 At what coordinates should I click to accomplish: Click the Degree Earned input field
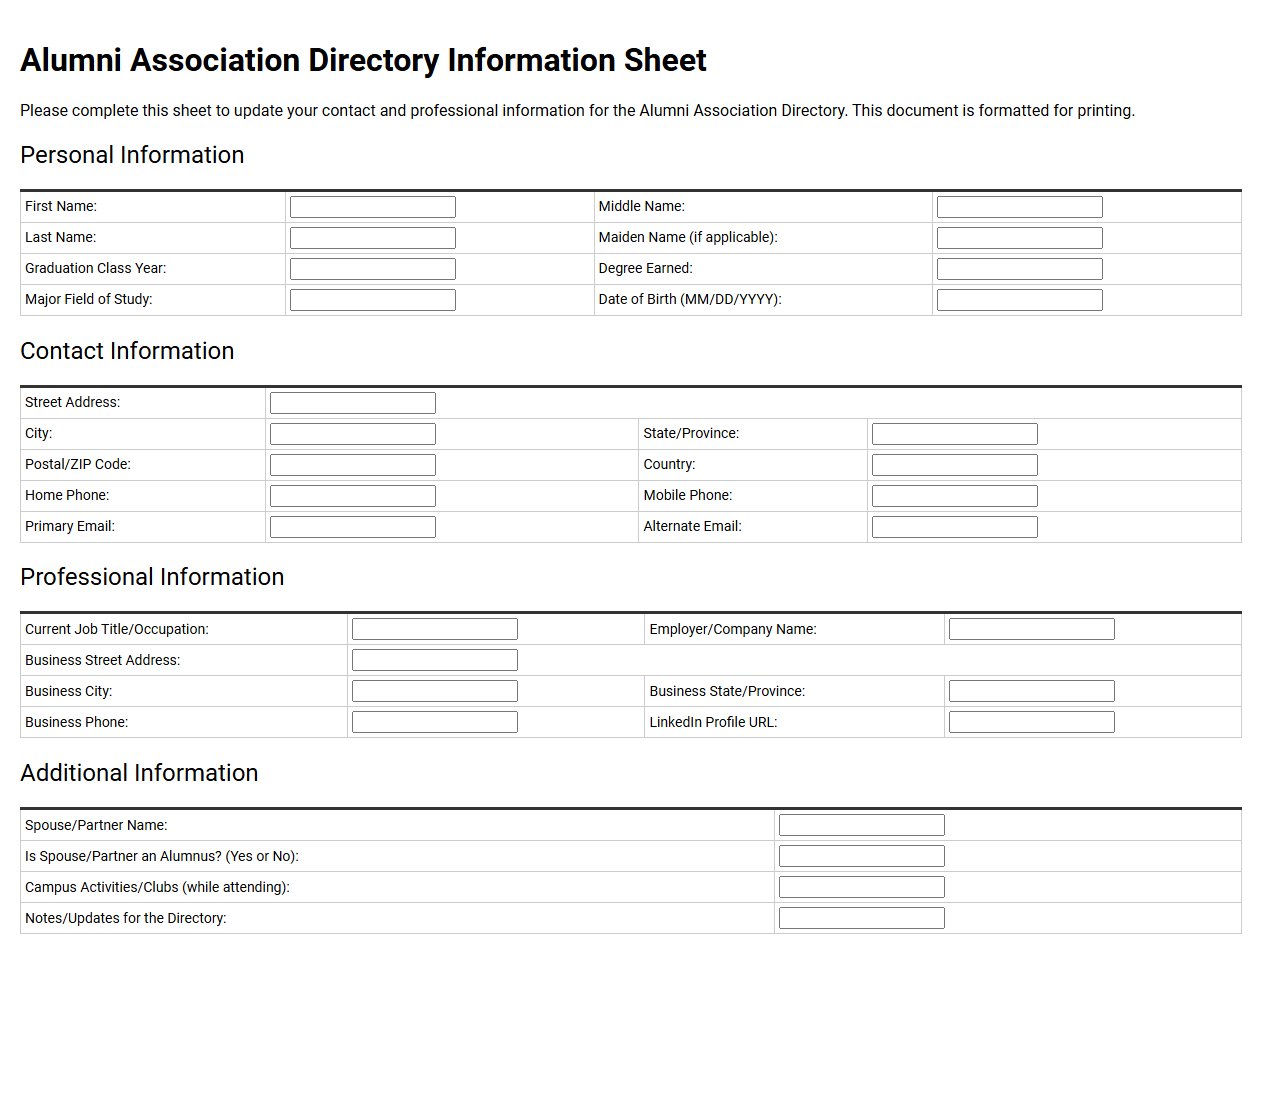[x=1020, y=269]
